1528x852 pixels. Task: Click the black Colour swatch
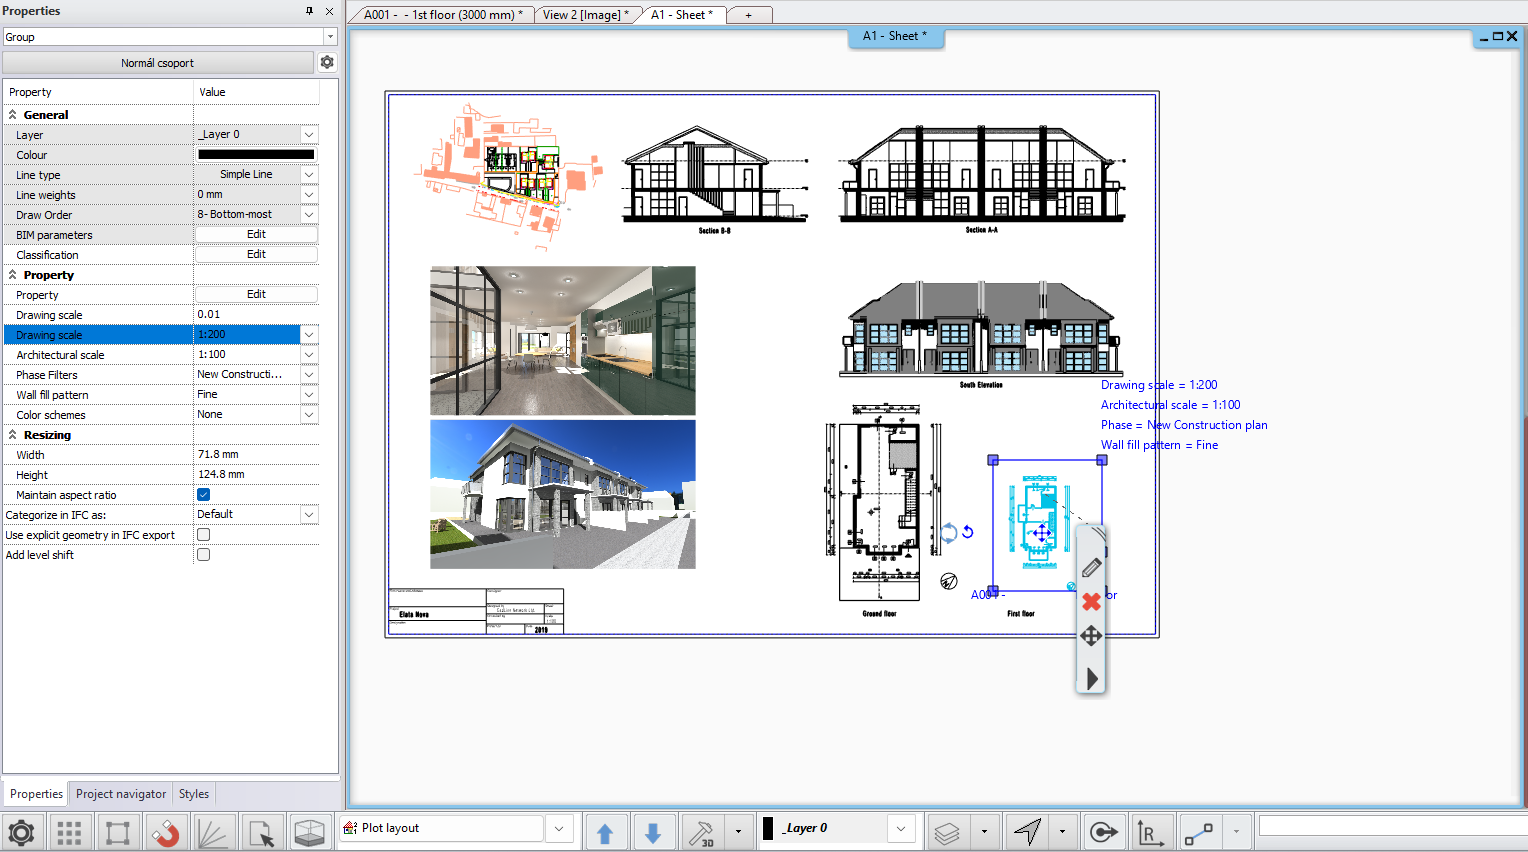tap(256, 154)
